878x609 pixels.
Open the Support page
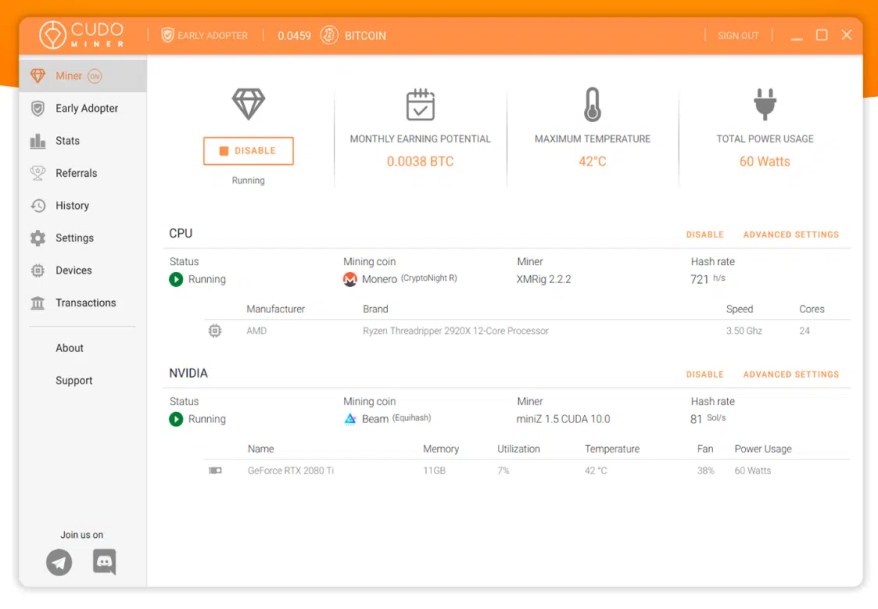point(74,381)
